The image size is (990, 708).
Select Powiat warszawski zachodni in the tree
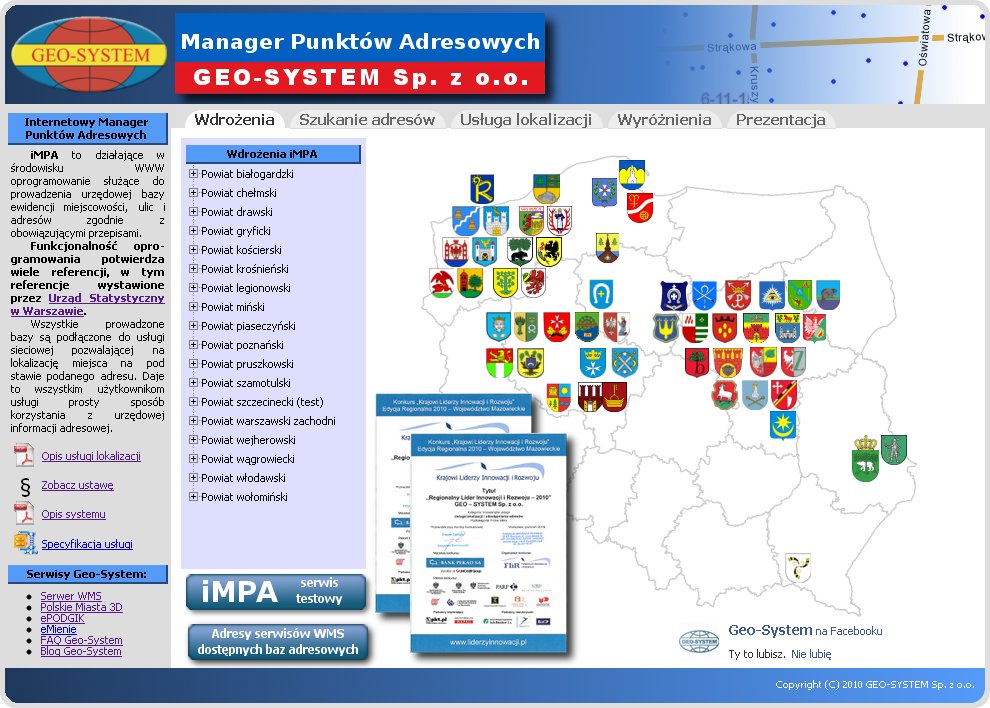268,421
